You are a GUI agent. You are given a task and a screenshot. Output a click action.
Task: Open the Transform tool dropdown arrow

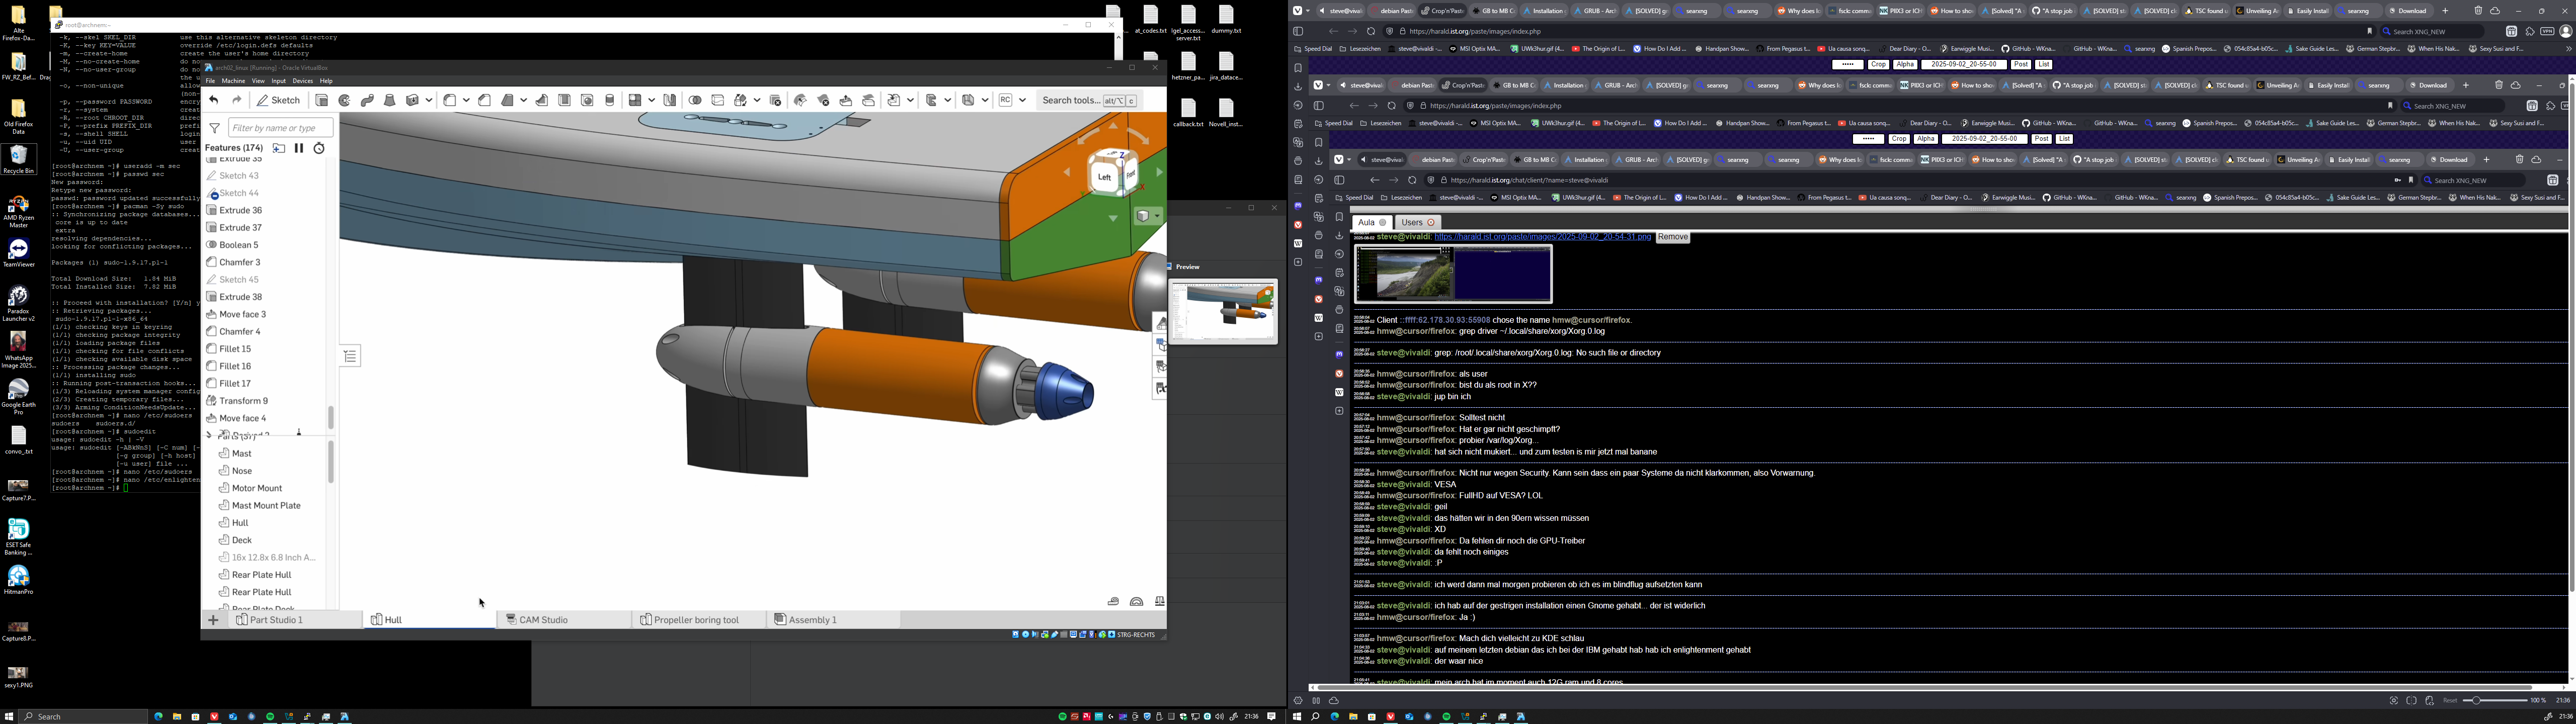coord(757,100)
